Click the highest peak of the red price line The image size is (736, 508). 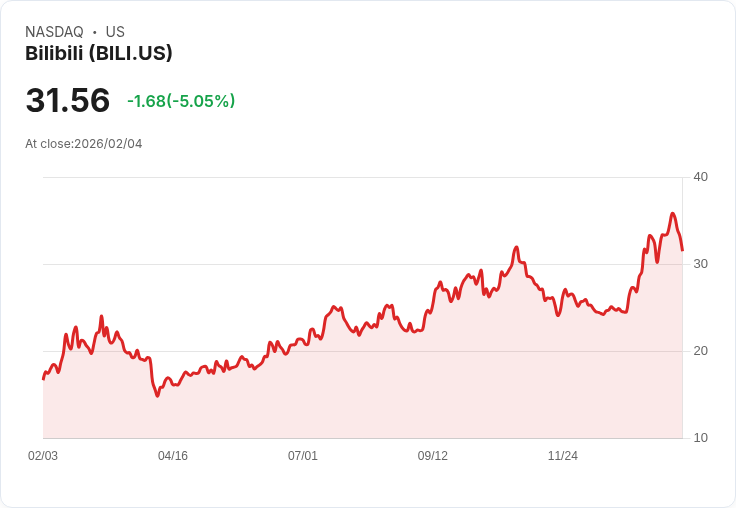tap(673, 213)
